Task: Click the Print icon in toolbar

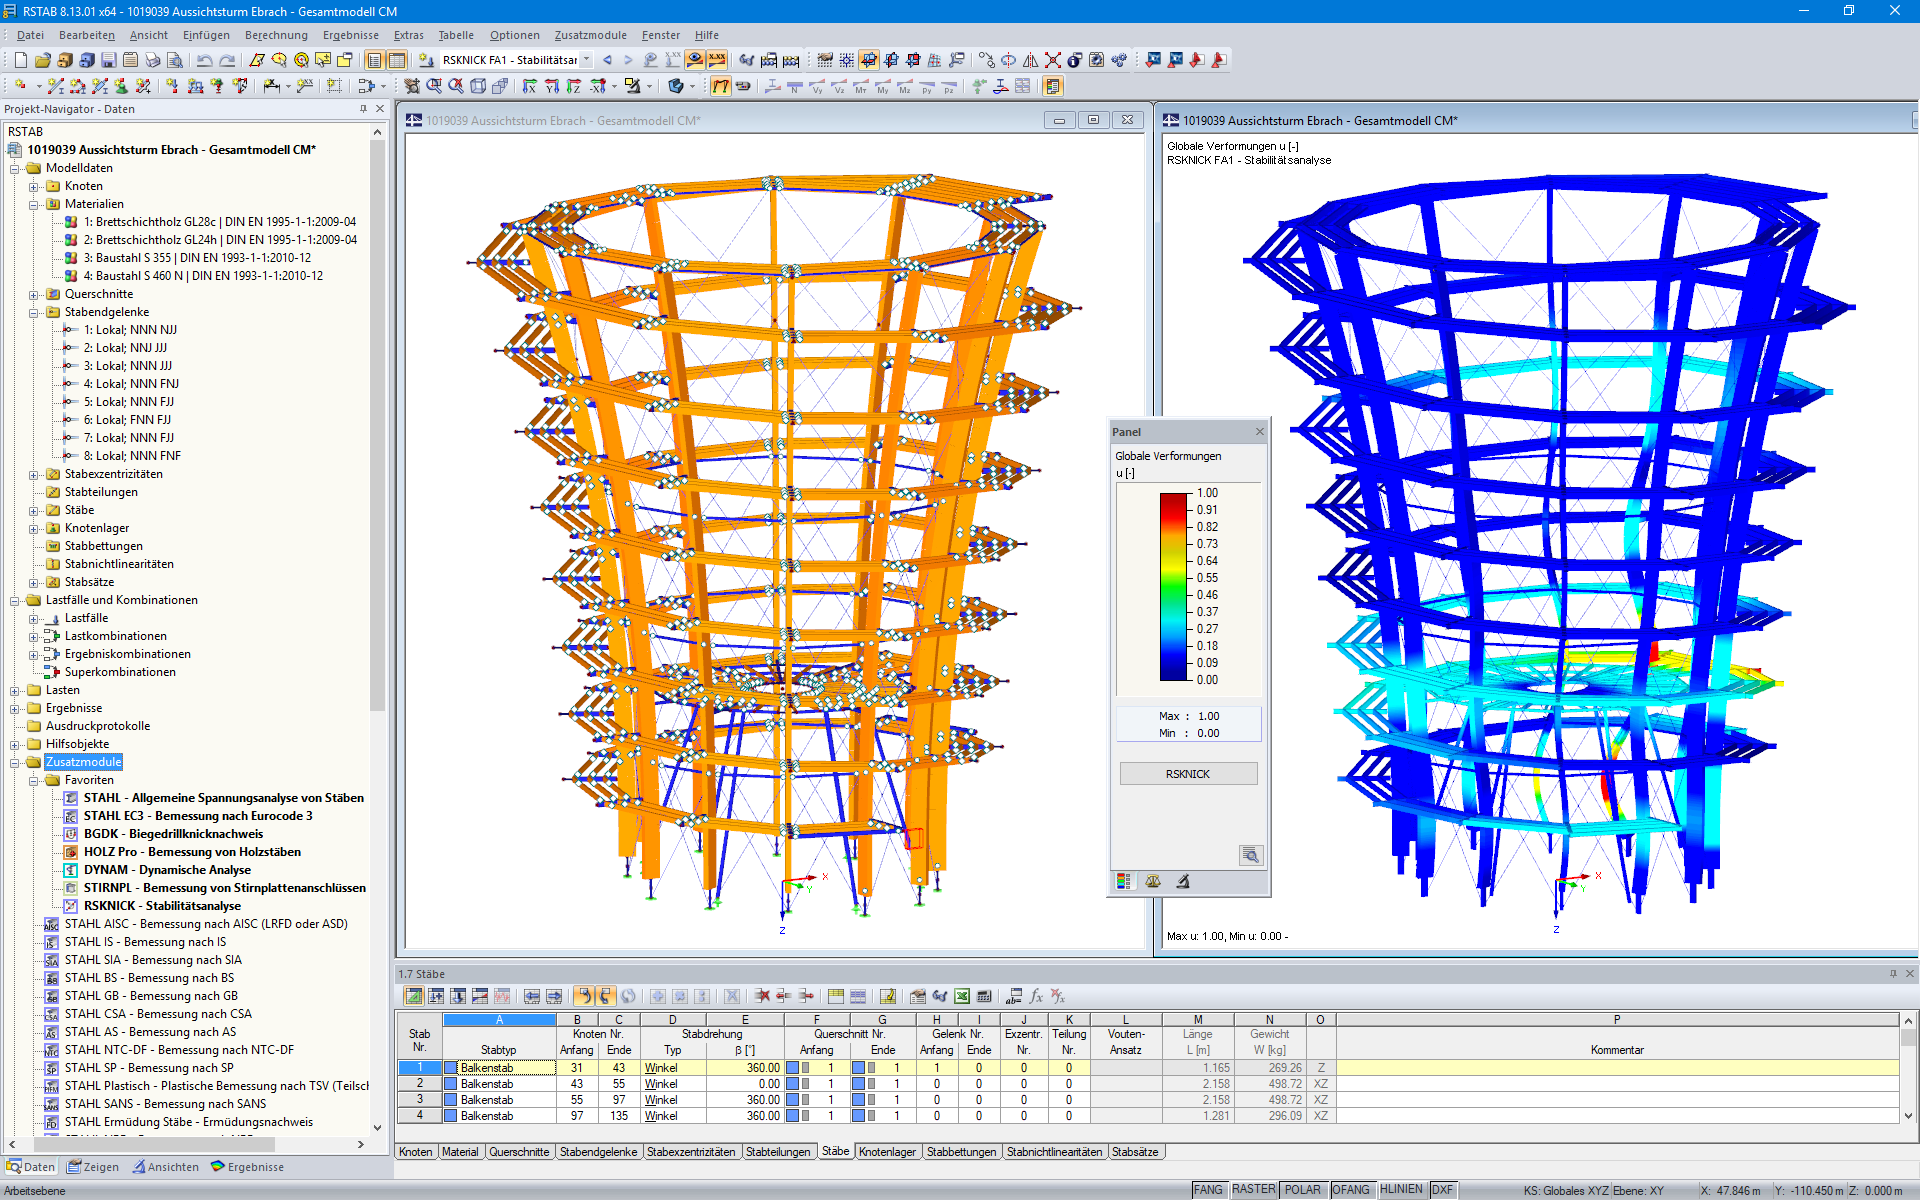Action: 152,60
